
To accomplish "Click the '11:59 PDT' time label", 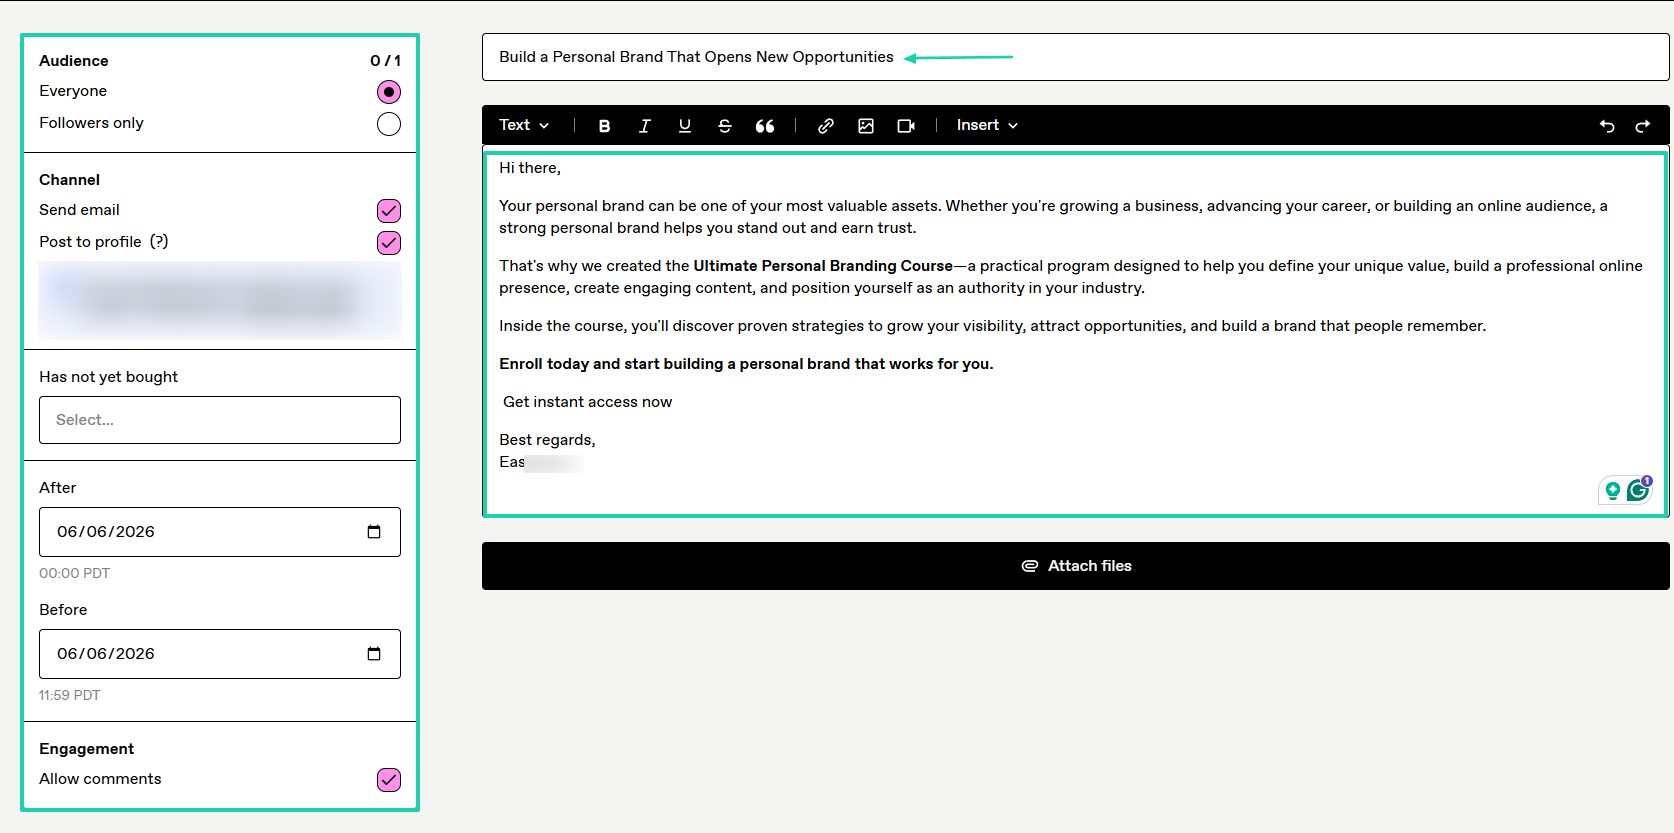I will point(70,695).
